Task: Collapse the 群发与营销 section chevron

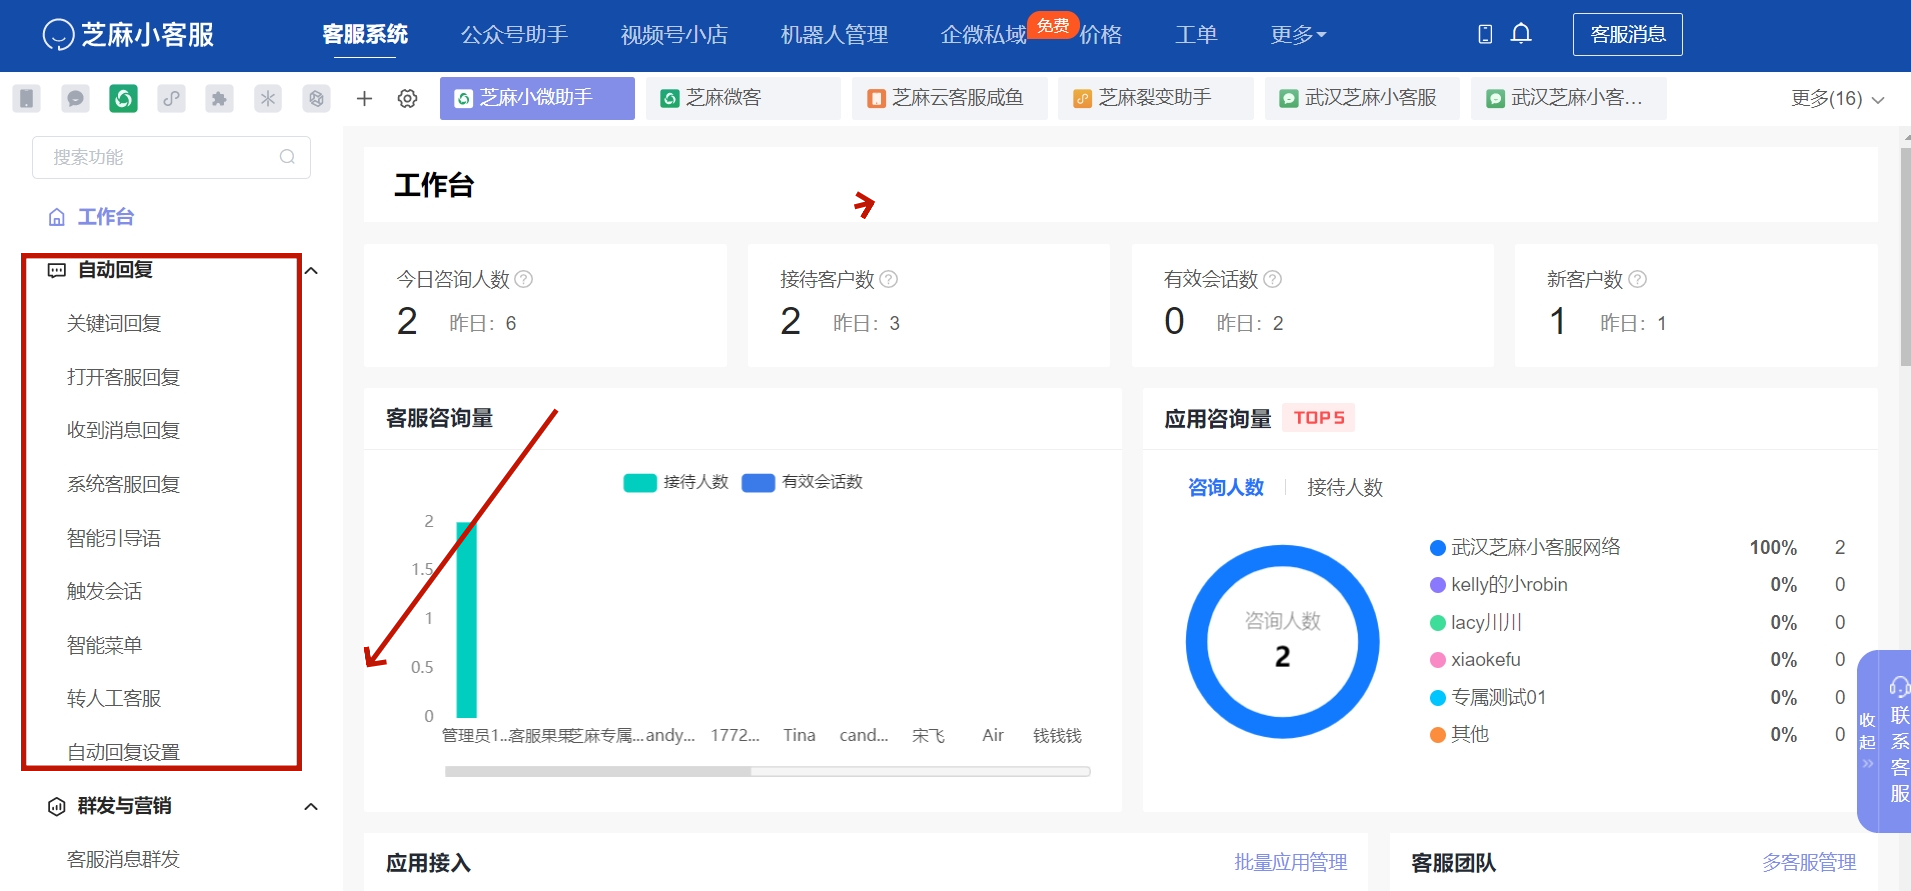Action: click(x=311, y=806)
